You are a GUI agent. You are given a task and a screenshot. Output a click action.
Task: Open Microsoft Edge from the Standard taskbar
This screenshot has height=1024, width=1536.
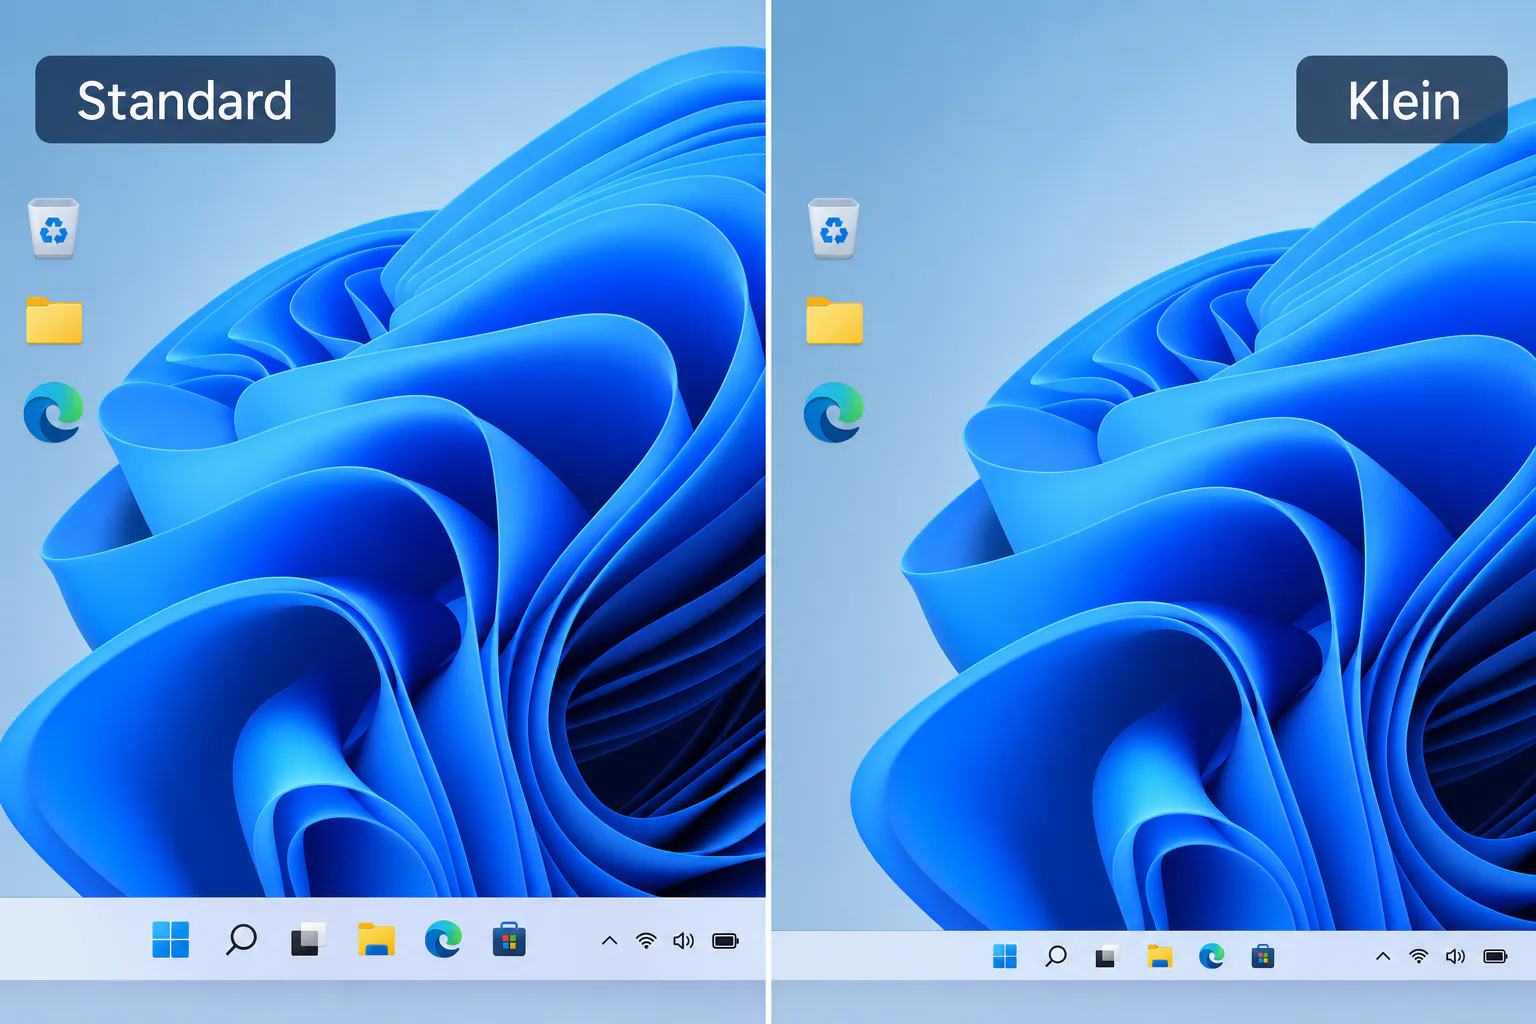[x=443, y=940]
